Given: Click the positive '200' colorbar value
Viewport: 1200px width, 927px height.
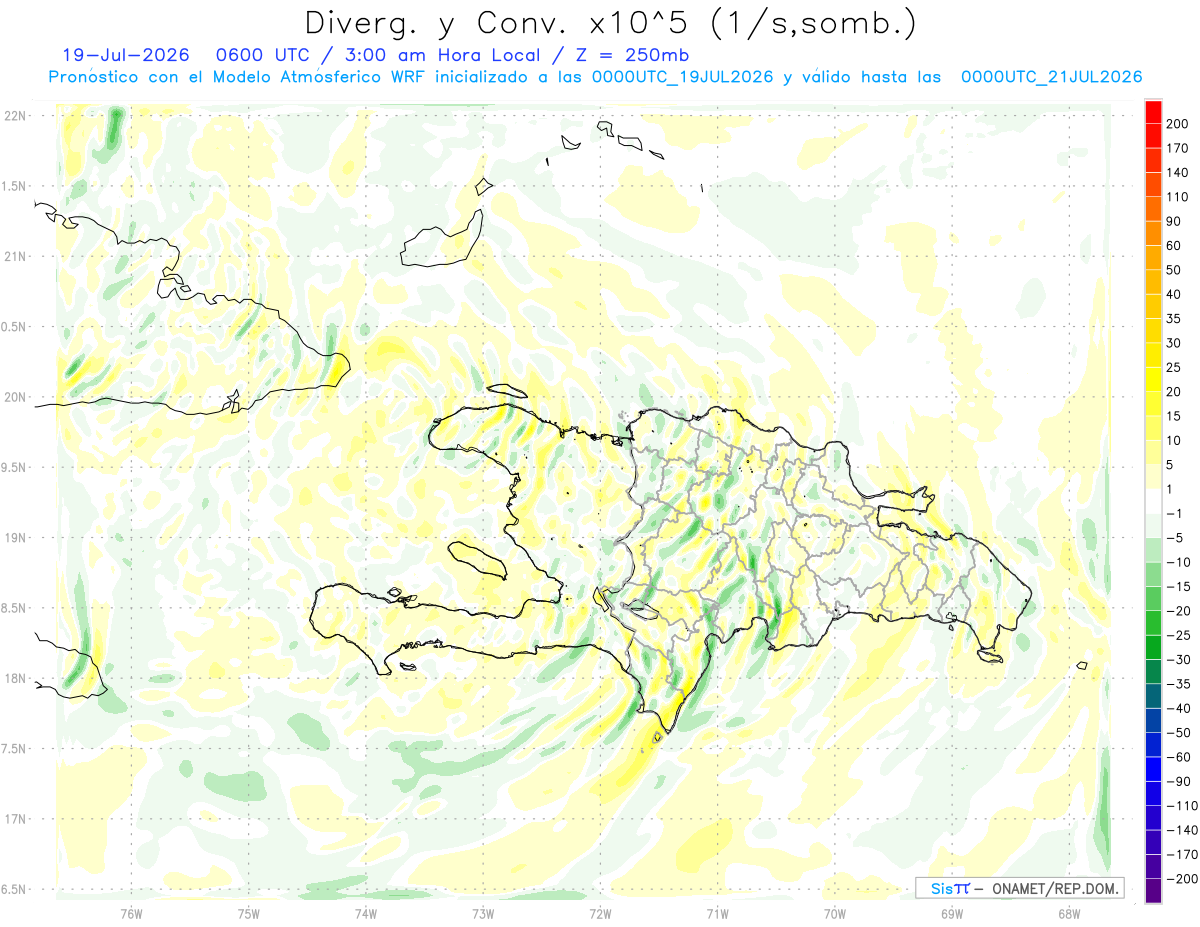Looking at the screenshot, I should coord(1178,124).
